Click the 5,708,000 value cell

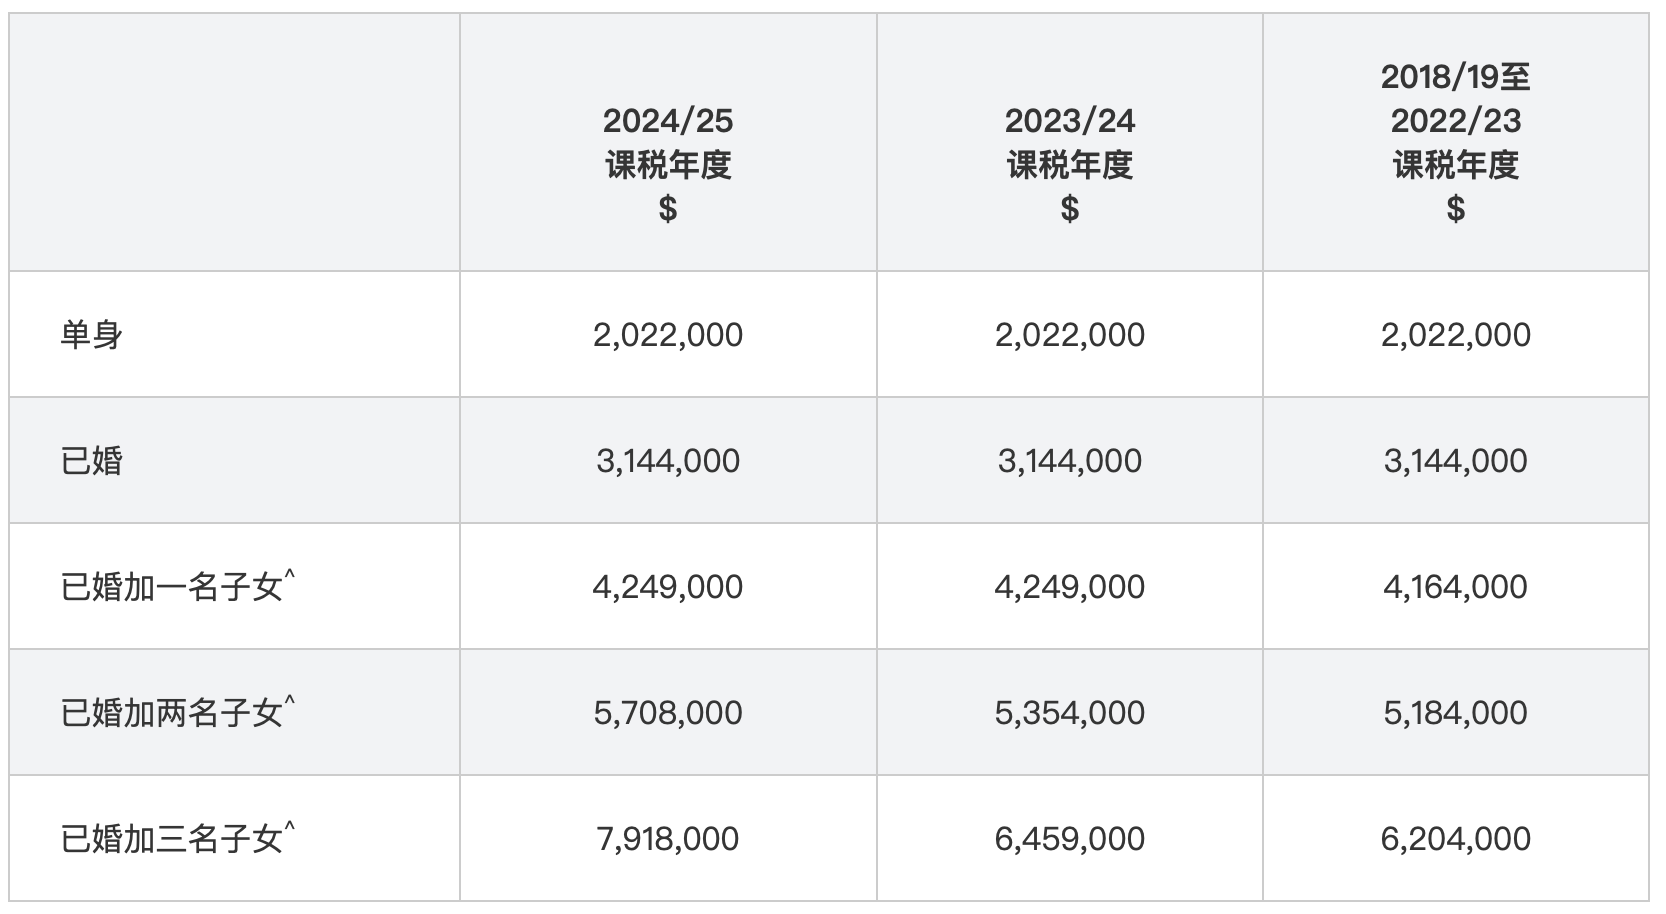pos(668,712)
